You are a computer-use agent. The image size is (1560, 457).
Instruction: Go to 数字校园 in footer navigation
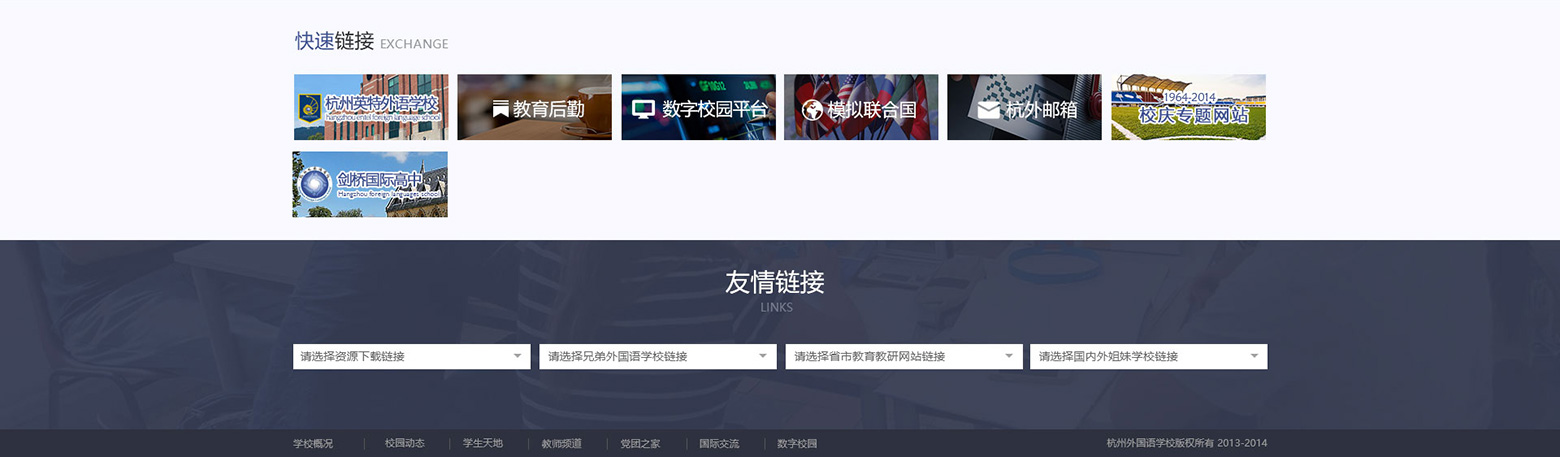coord(797,443)
